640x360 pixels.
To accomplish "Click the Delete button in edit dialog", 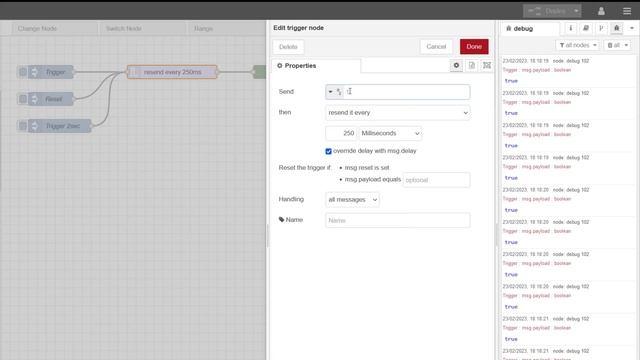I will (x=288, y=47).
